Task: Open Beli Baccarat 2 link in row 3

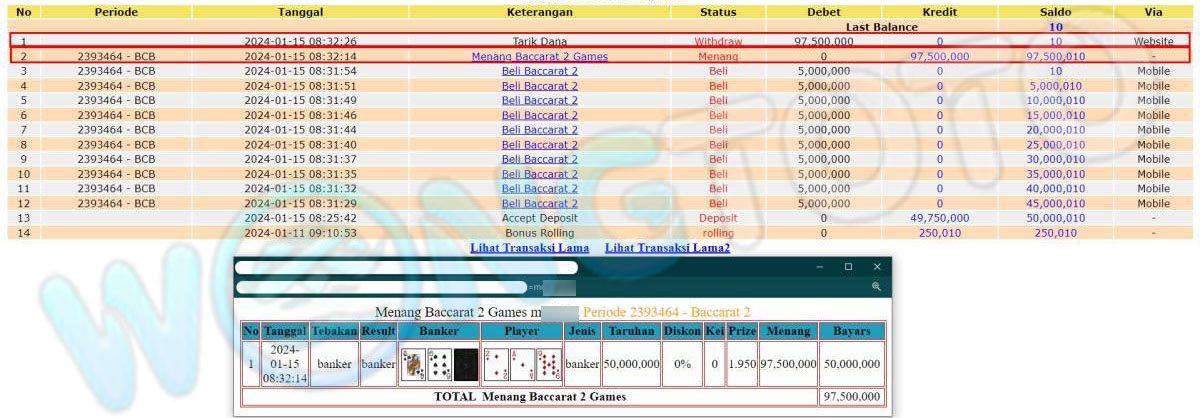Action: pos(539,72)
